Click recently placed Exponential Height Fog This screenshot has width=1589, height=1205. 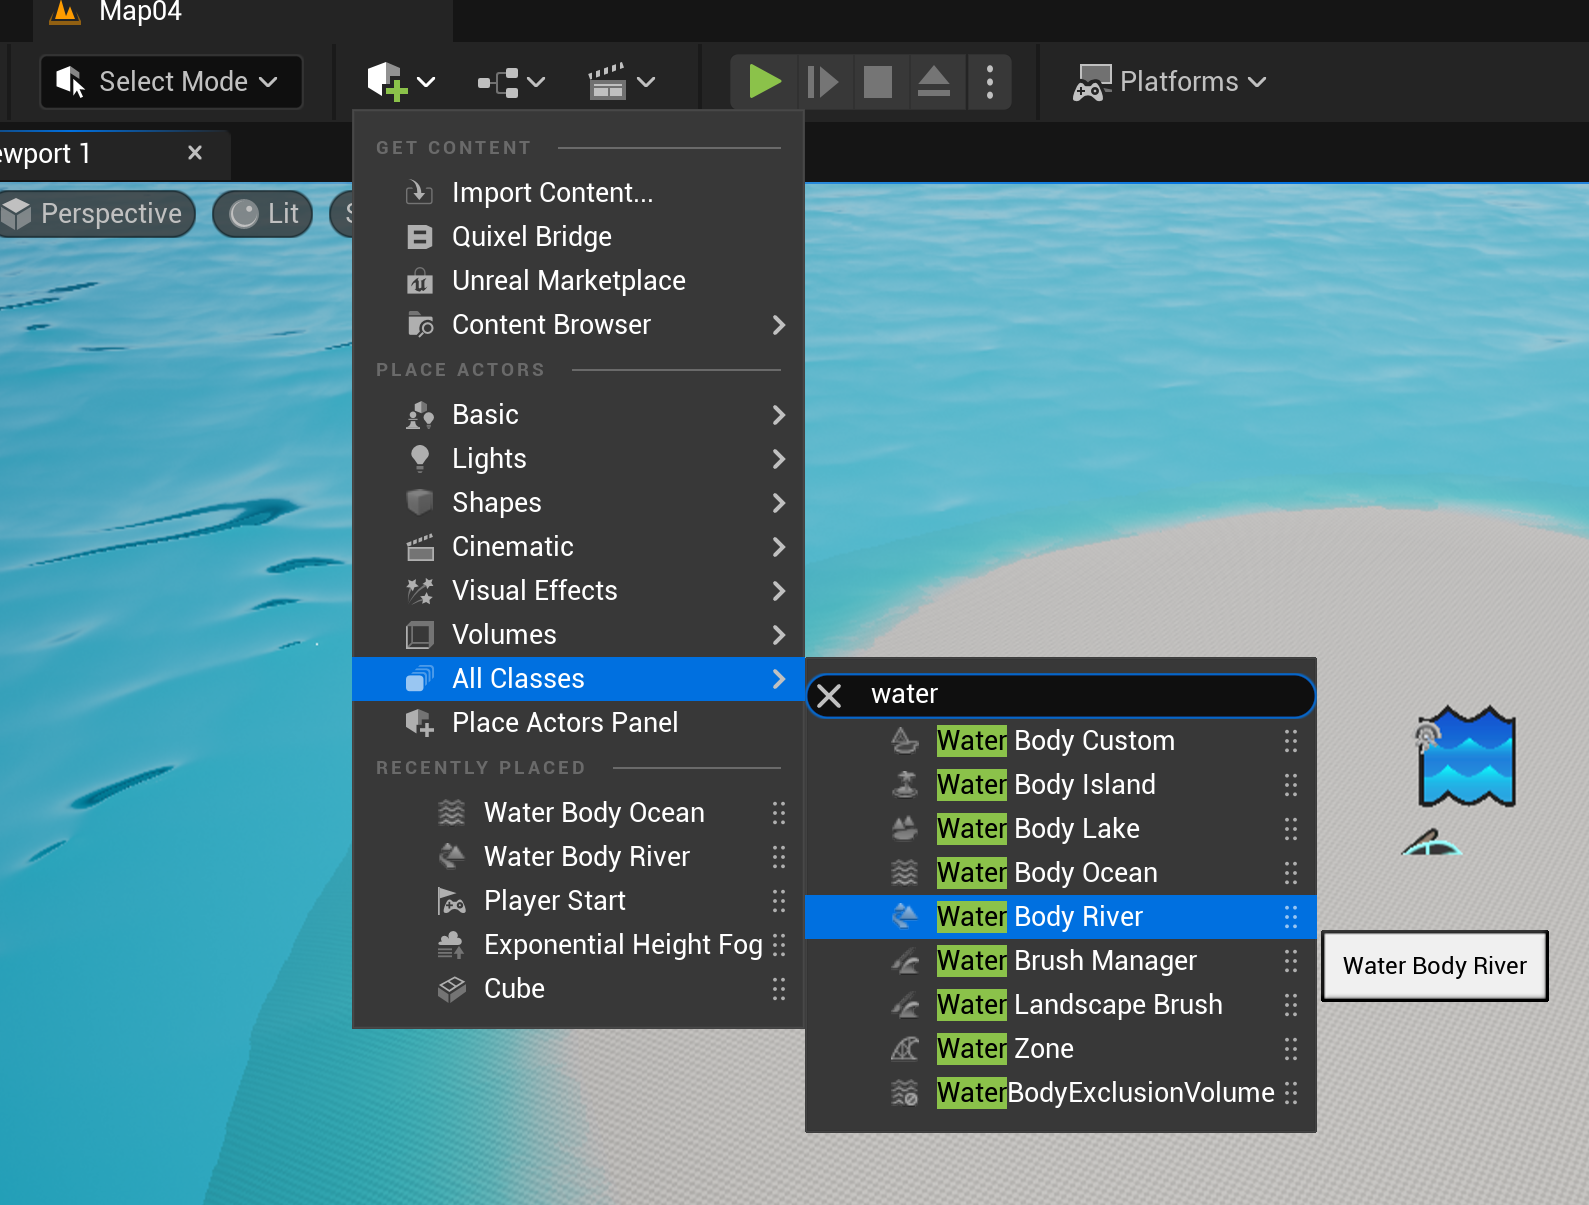(578, 944)
